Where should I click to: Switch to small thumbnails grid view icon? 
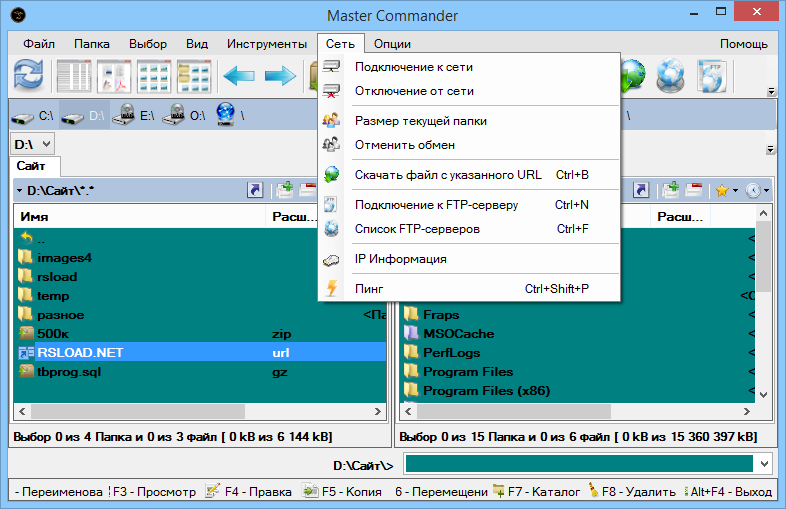154,76
